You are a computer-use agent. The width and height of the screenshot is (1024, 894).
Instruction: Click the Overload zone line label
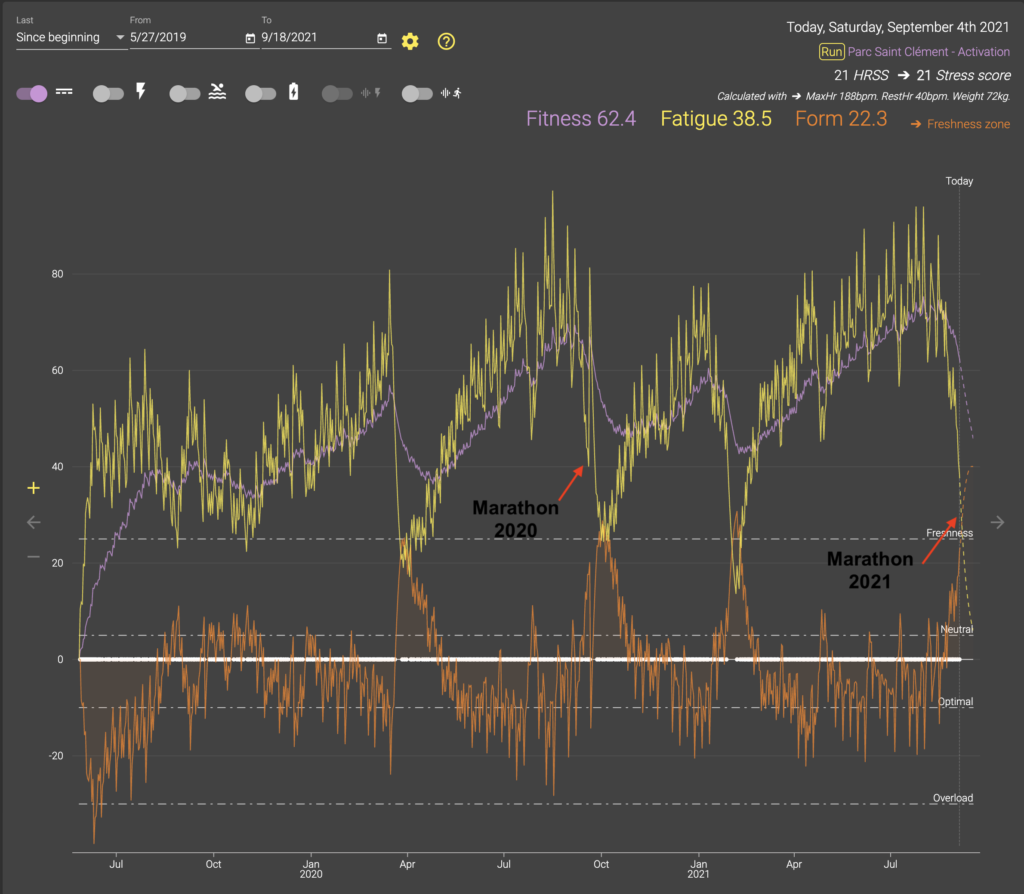pos(953,798)
